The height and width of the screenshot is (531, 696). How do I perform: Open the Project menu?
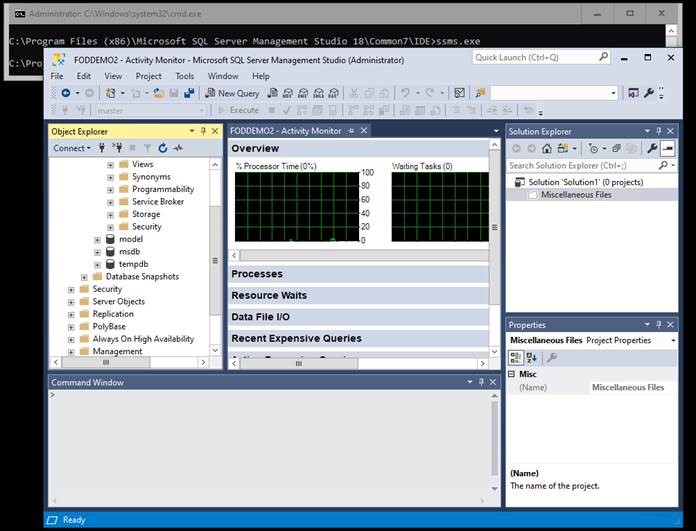tap(148, 76)
